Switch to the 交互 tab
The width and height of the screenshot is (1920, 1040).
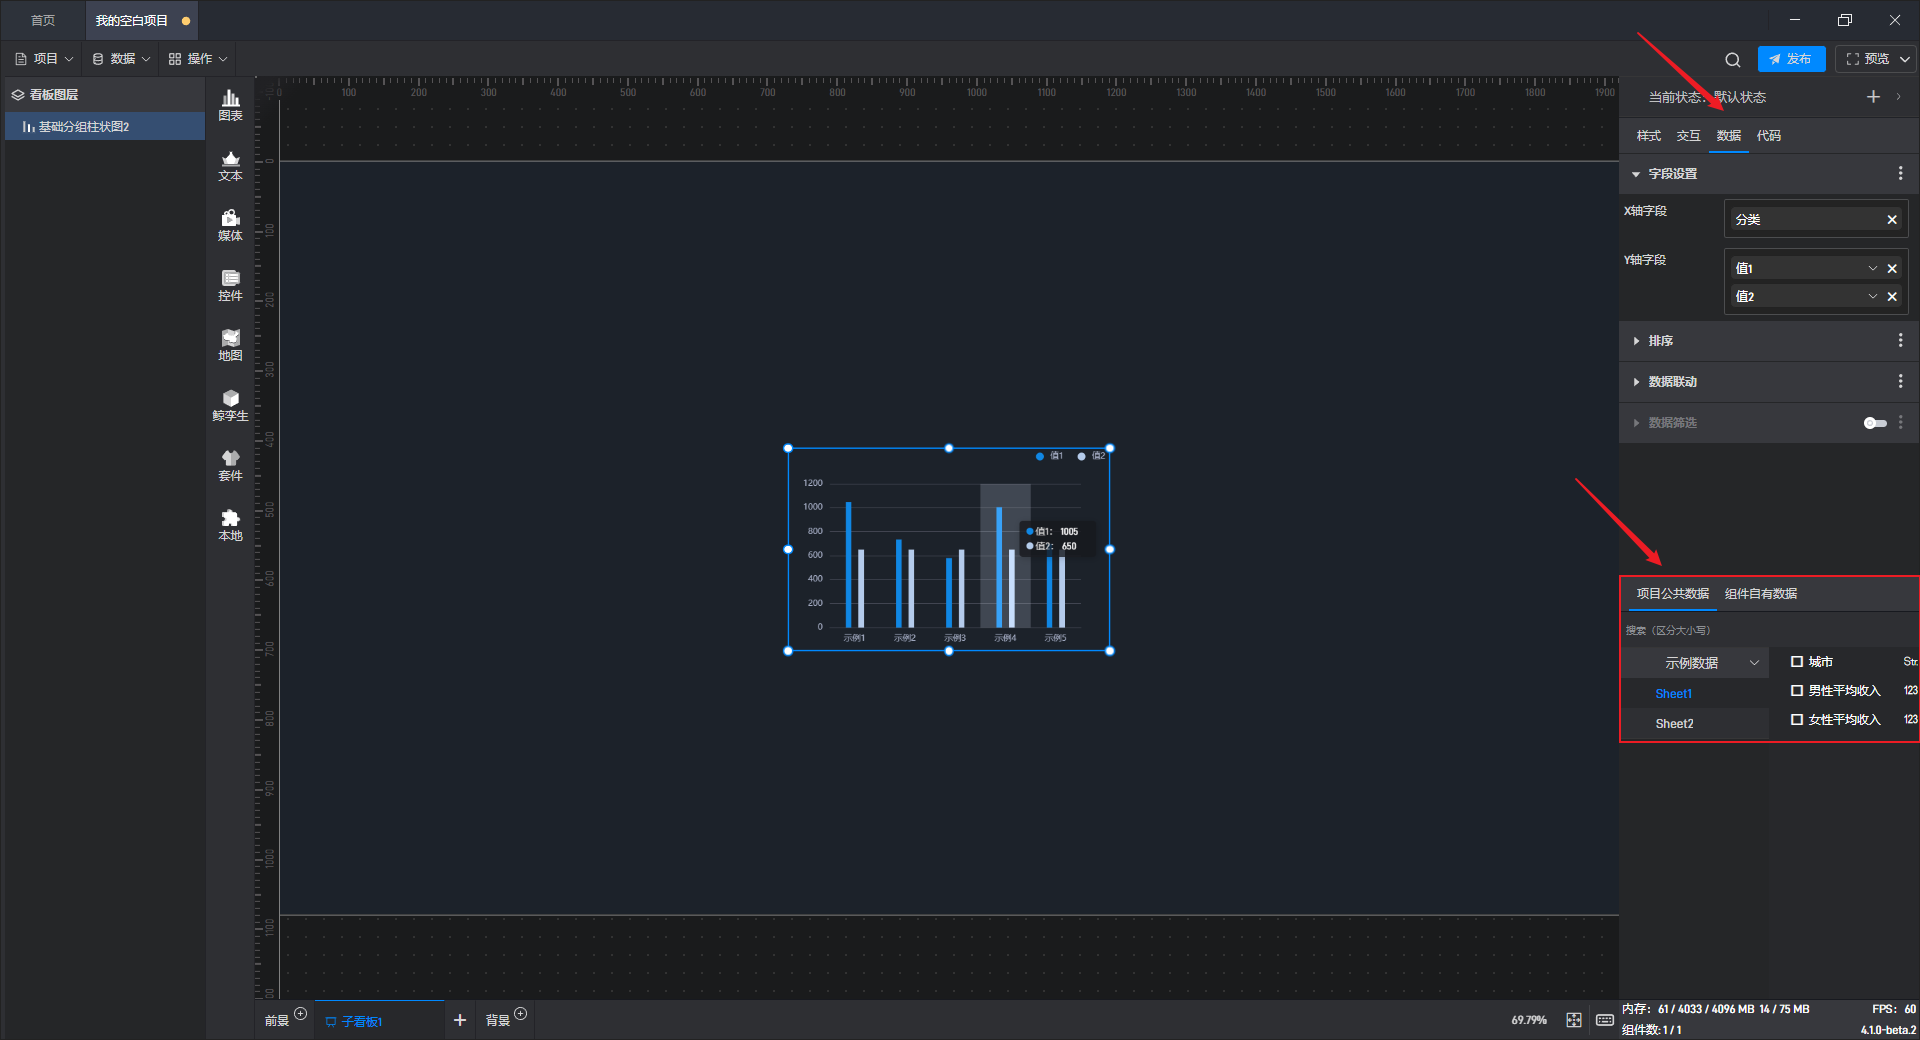tap(1689, 136)
